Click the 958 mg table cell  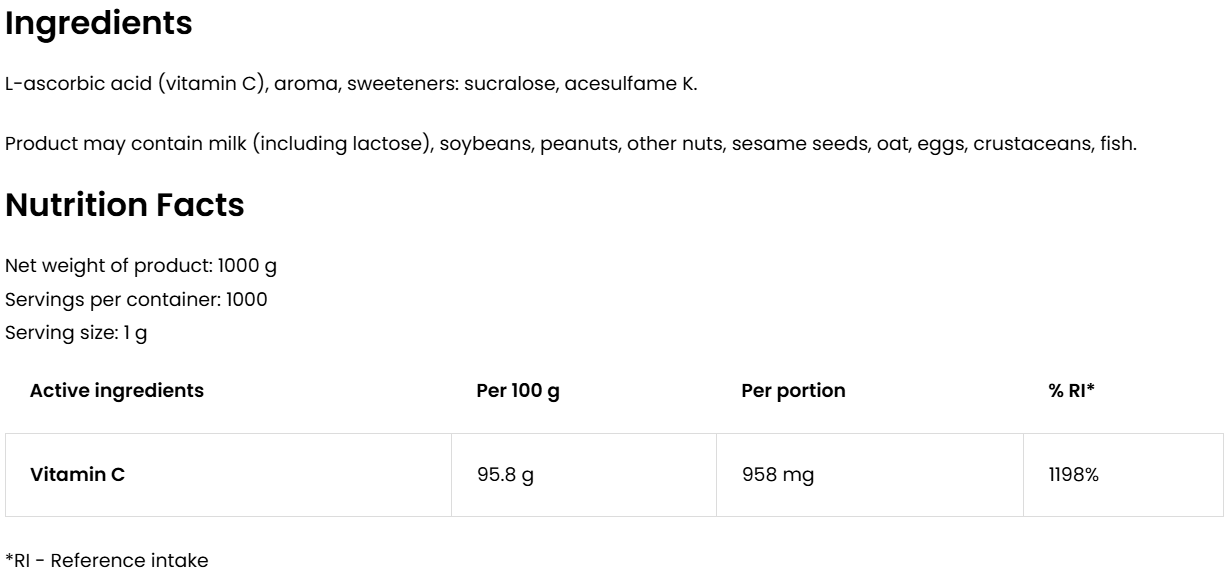(777, 475)
